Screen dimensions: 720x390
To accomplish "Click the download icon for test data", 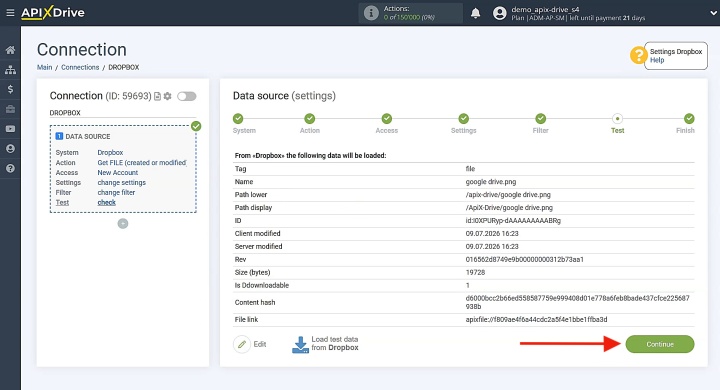I will (300, 345).
